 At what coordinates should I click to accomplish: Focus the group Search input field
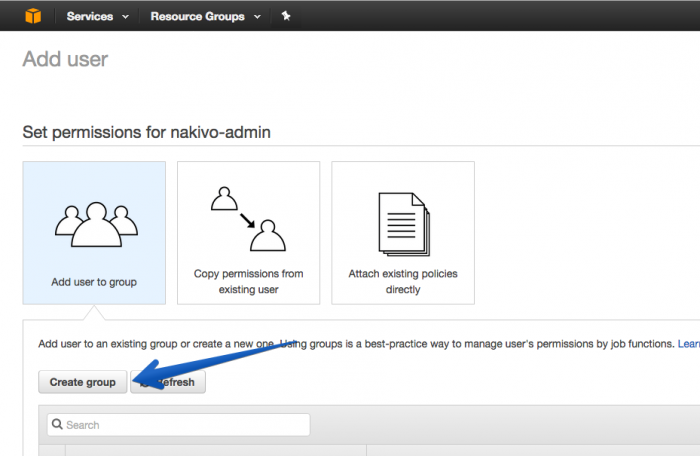(x=179, y=424)
